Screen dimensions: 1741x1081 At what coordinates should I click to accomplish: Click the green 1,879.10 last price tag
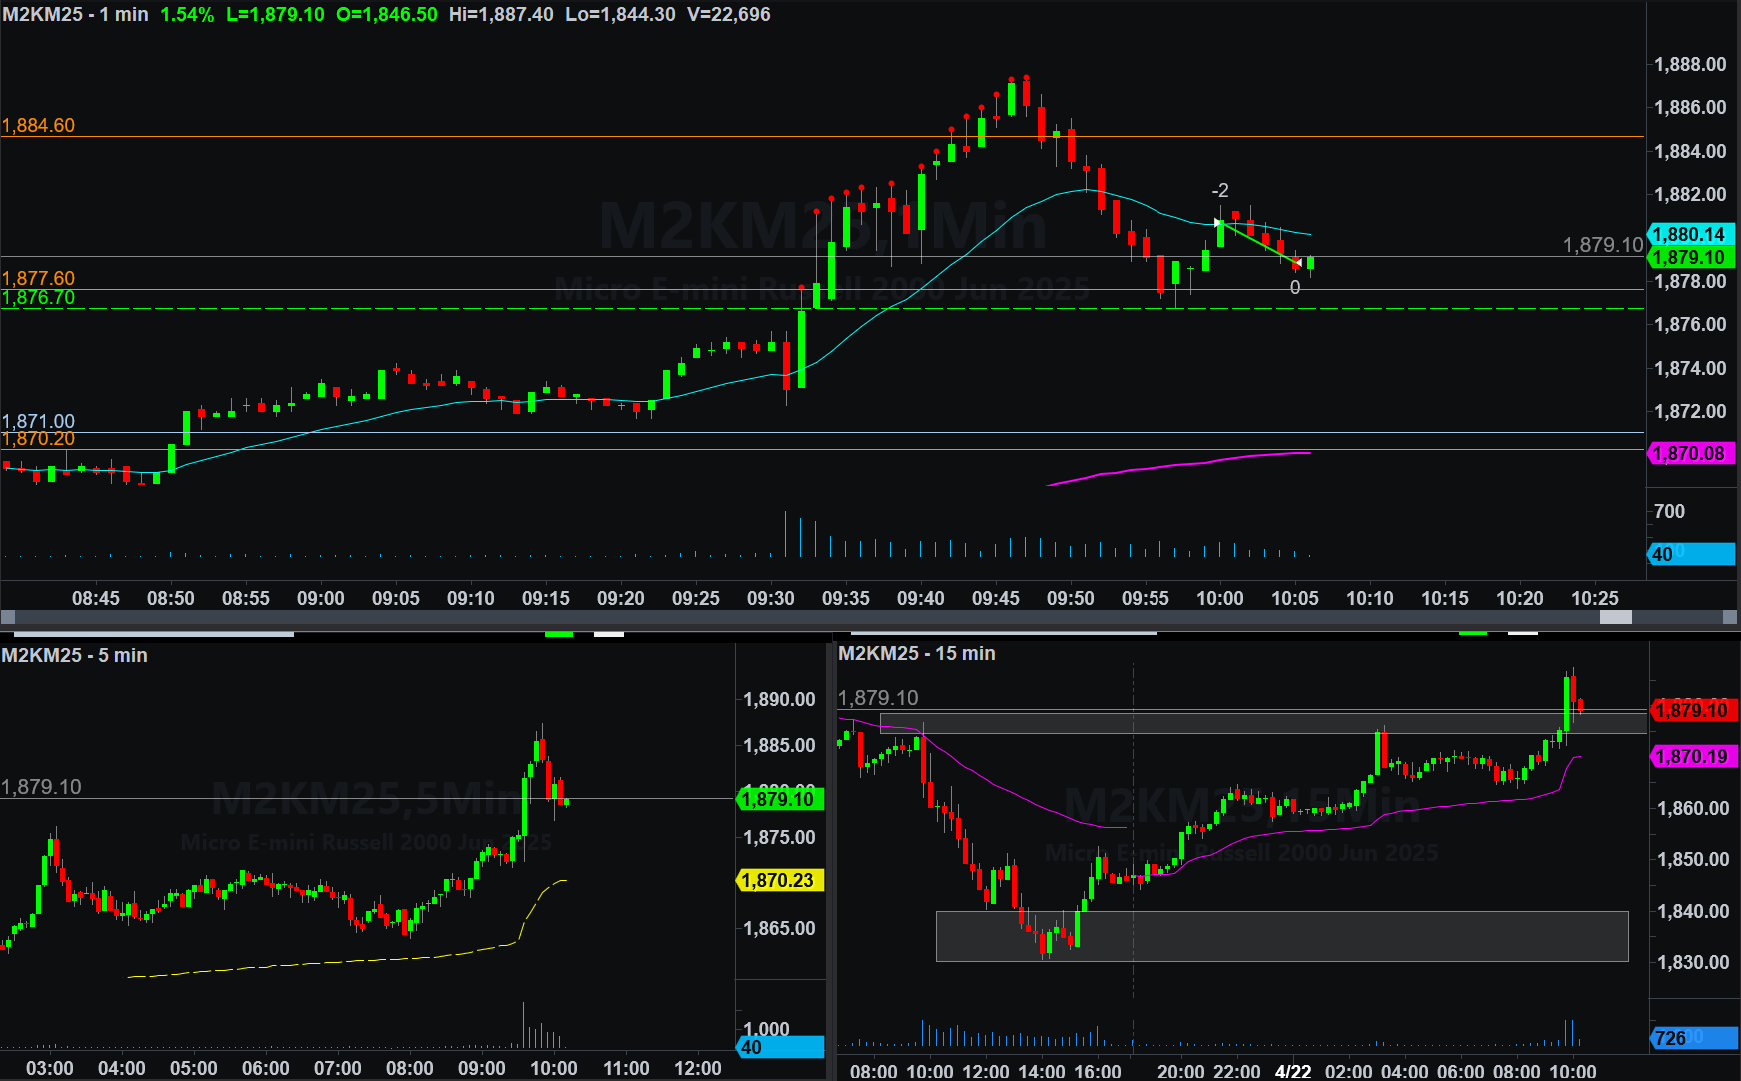pyautogui.click(x=1689, y=257)
